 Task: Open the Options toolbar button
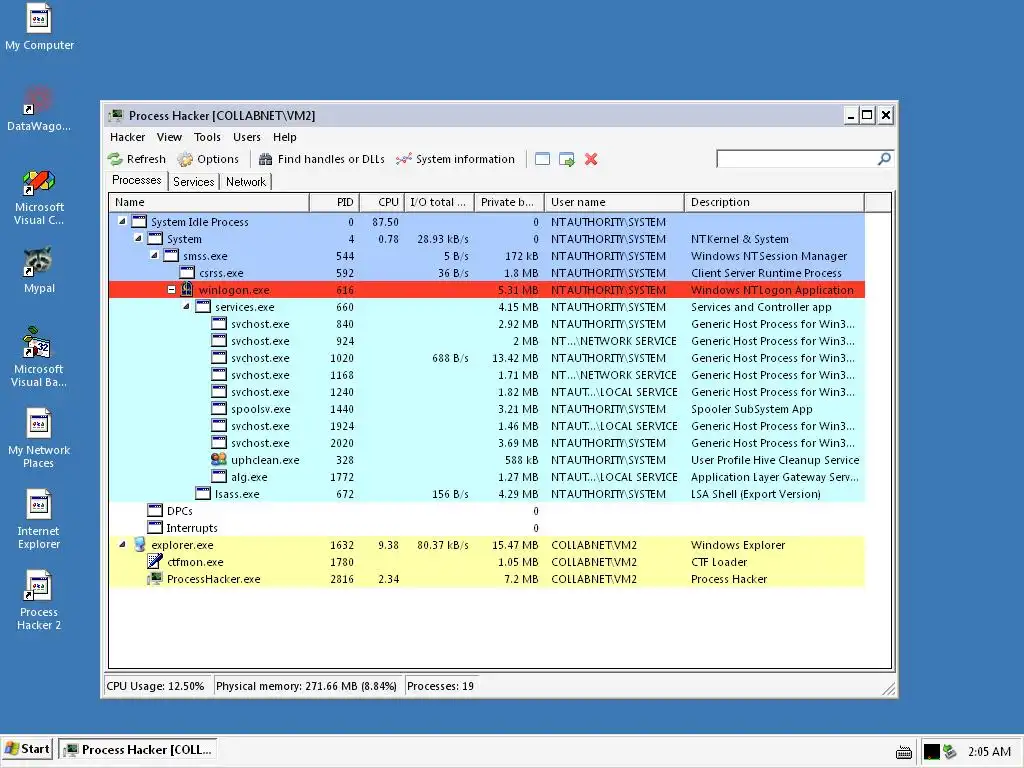208,159
